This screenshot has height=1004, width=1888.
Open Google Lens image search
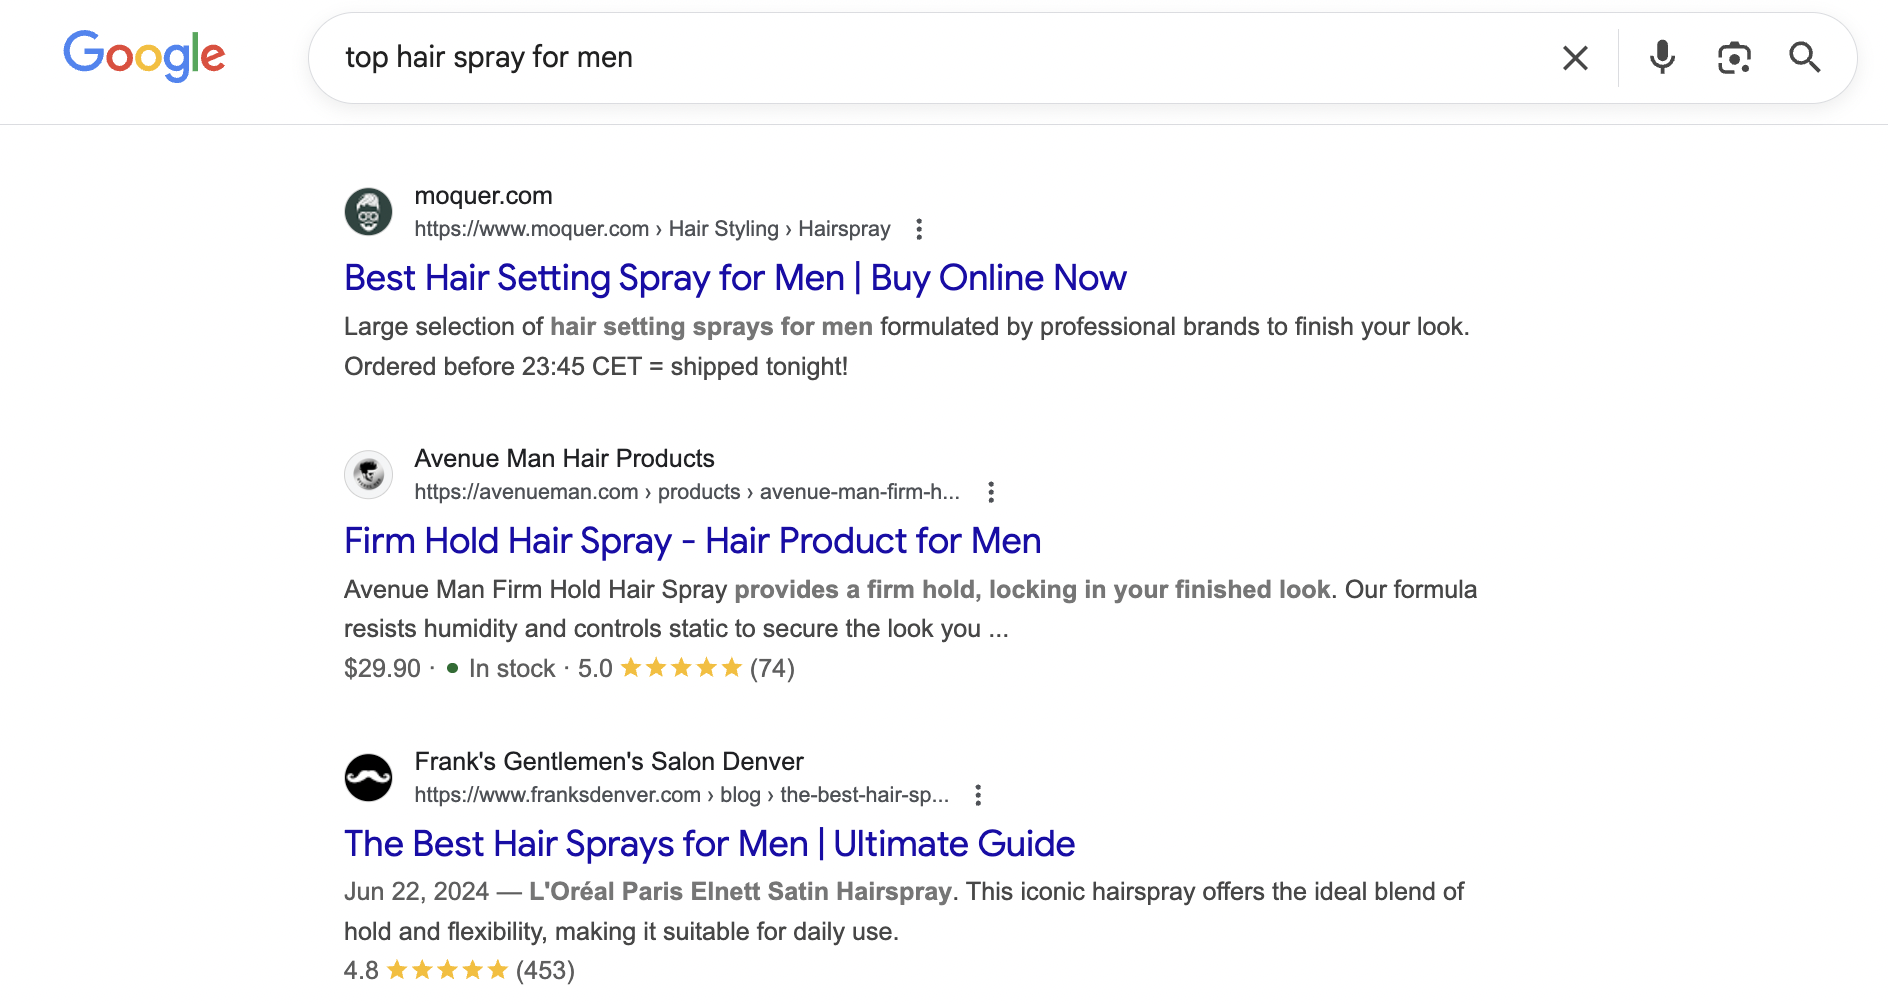pos(1734,58)
